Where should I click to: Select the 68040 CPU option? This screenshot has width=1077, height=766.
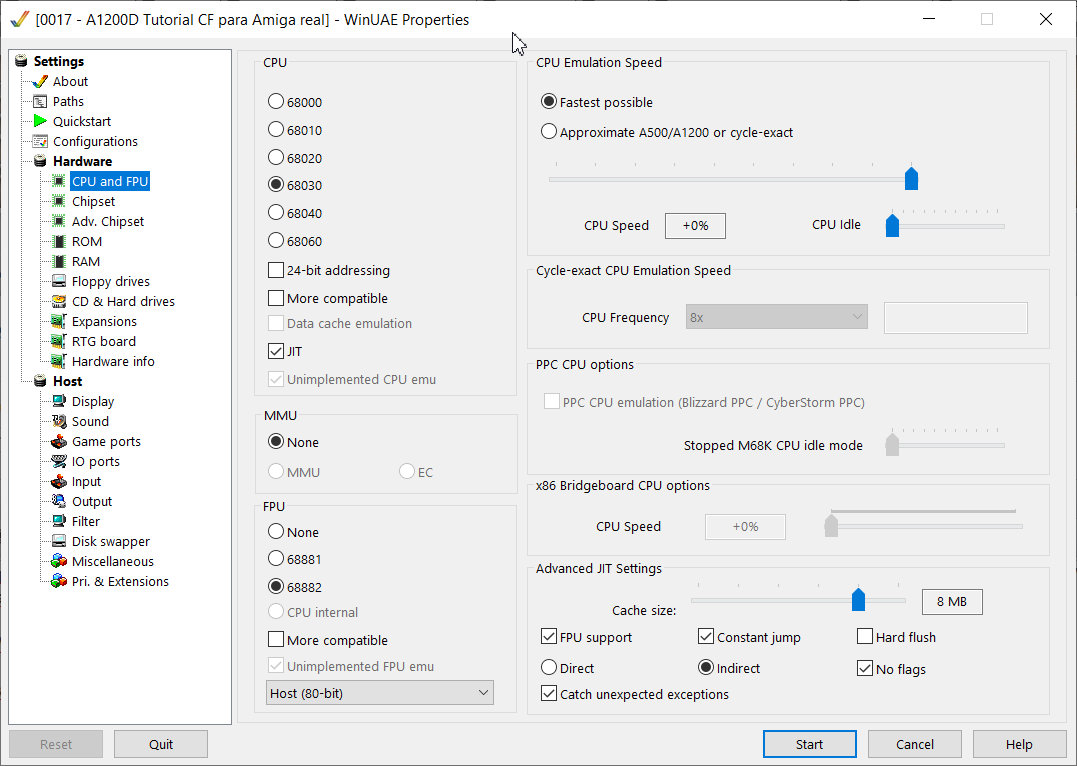[x=275, y=212]
